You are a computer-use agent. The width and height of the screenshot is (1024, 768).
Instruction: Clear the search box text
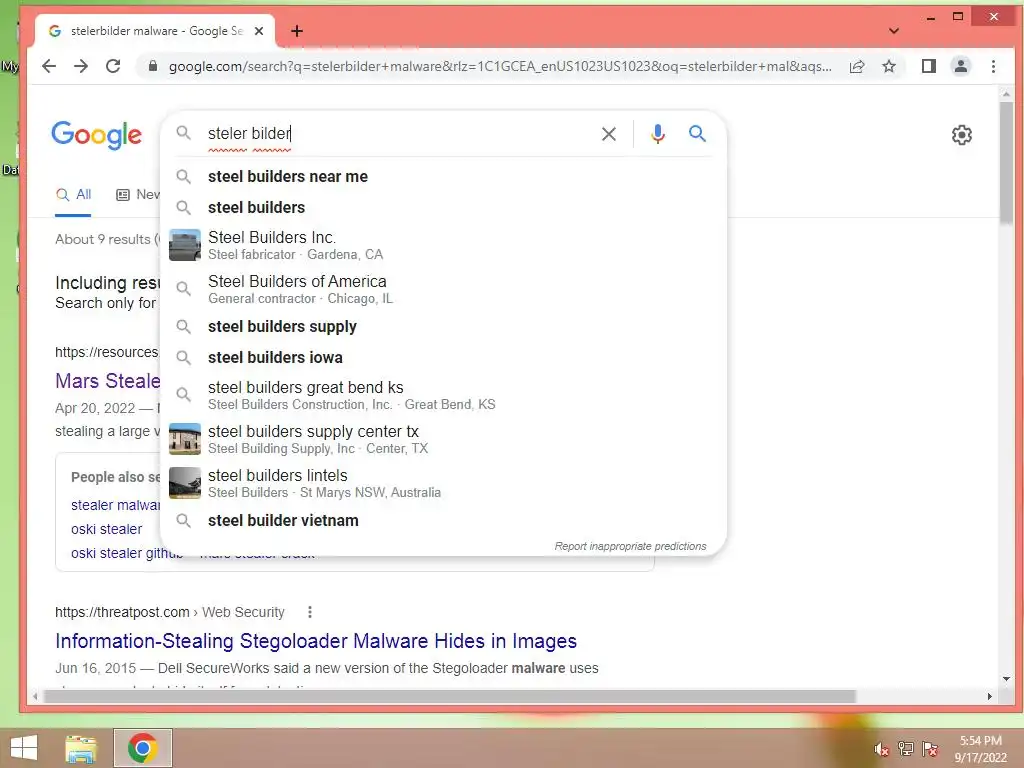609,134
